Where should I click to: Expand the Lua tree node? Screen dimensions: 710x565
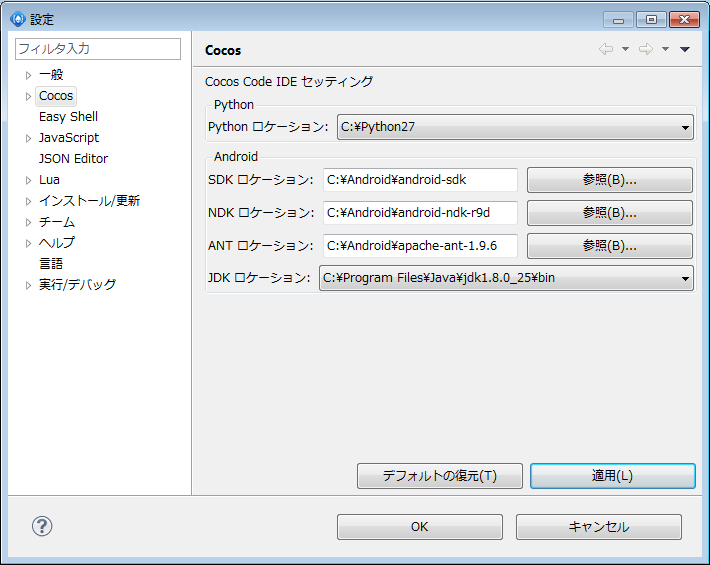[x=28, y=180]
